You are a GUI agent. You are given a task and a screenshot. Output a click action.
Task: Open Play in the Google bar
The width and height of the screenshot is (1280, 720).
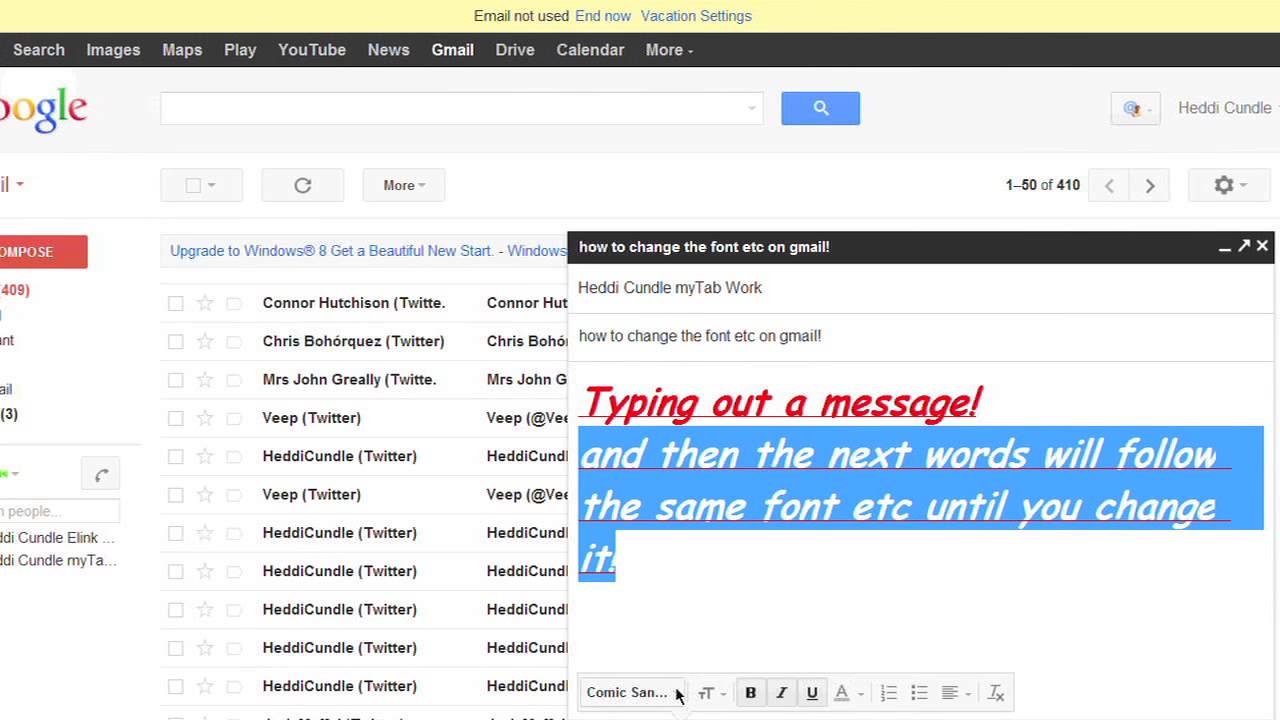[x=240, y=50]
